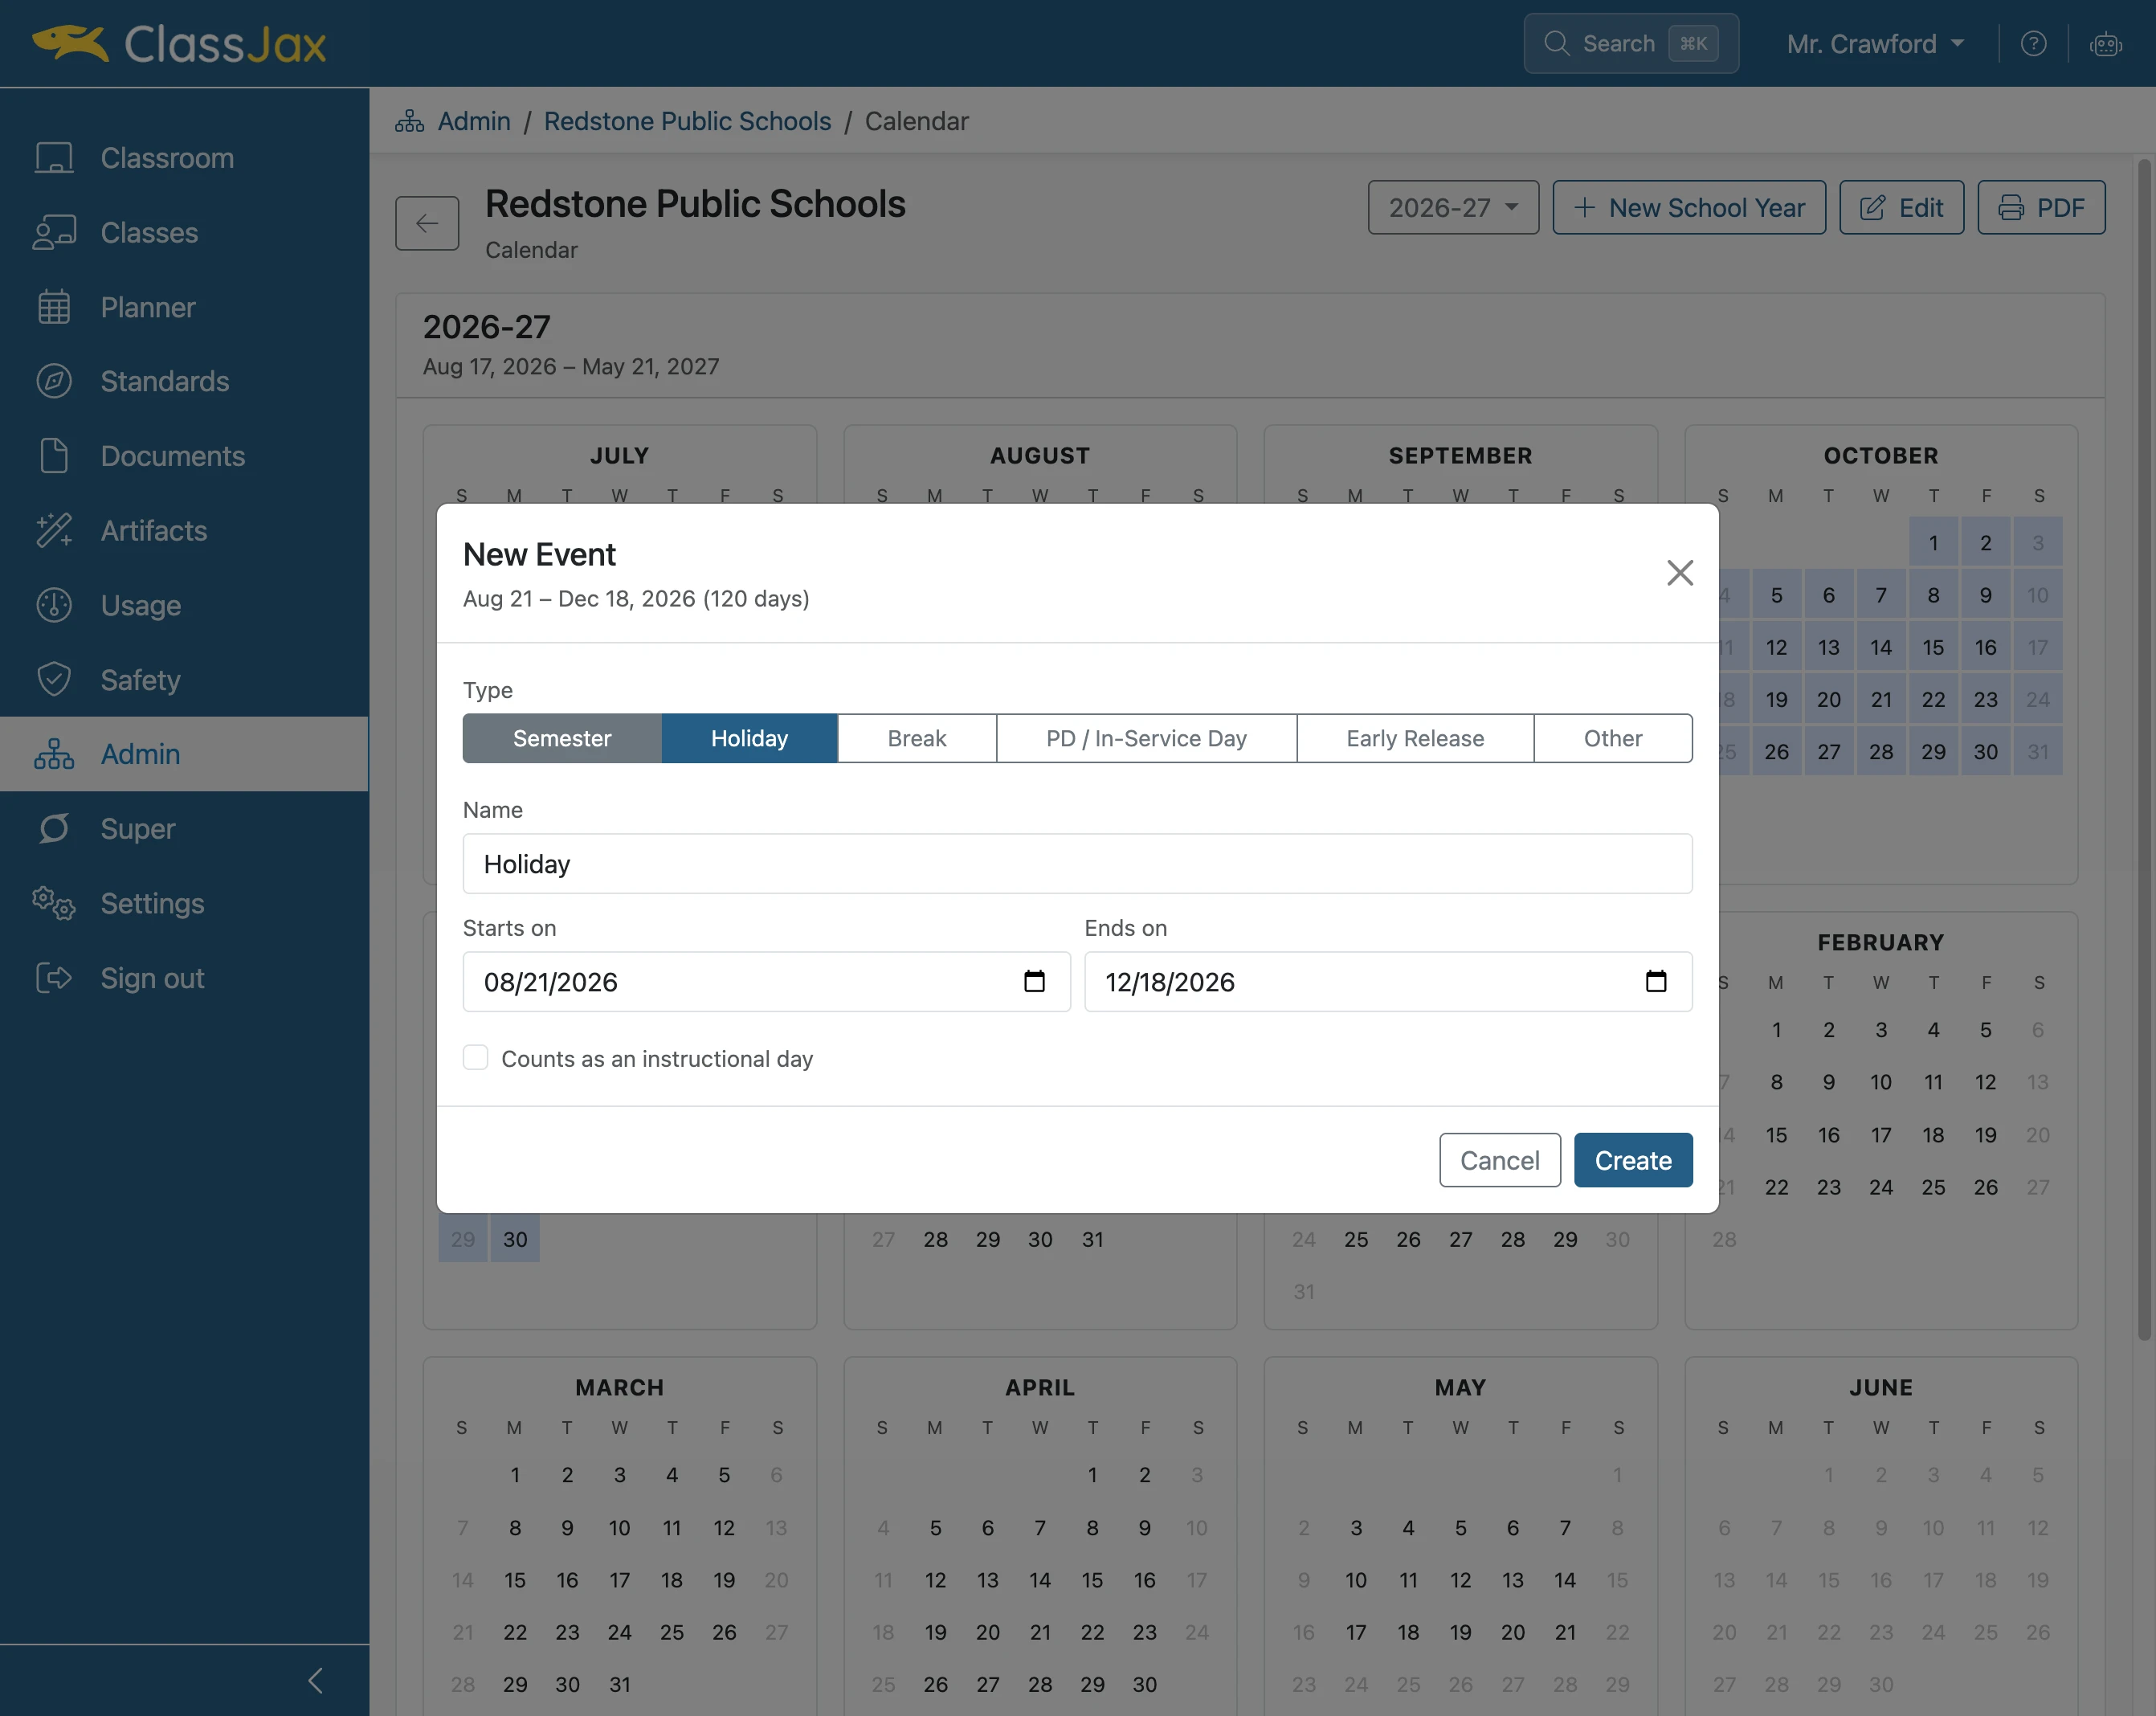Image resolution: width=2156 pixels, height=1716 pixels.
Task: Click the Ends on date field
Action: (x=1389, y=982)
